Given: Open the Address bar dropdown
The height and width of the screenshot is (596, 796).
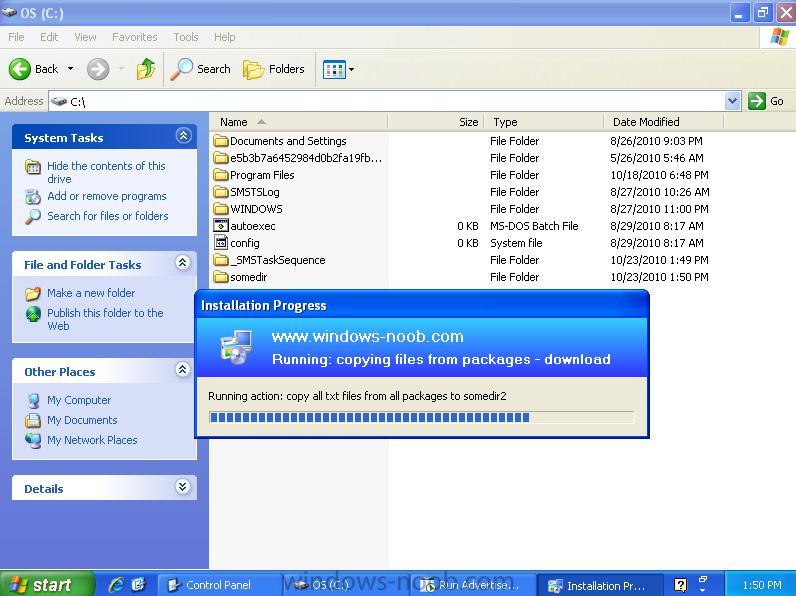Looking at the screenshot, I should tap(732, 101).
